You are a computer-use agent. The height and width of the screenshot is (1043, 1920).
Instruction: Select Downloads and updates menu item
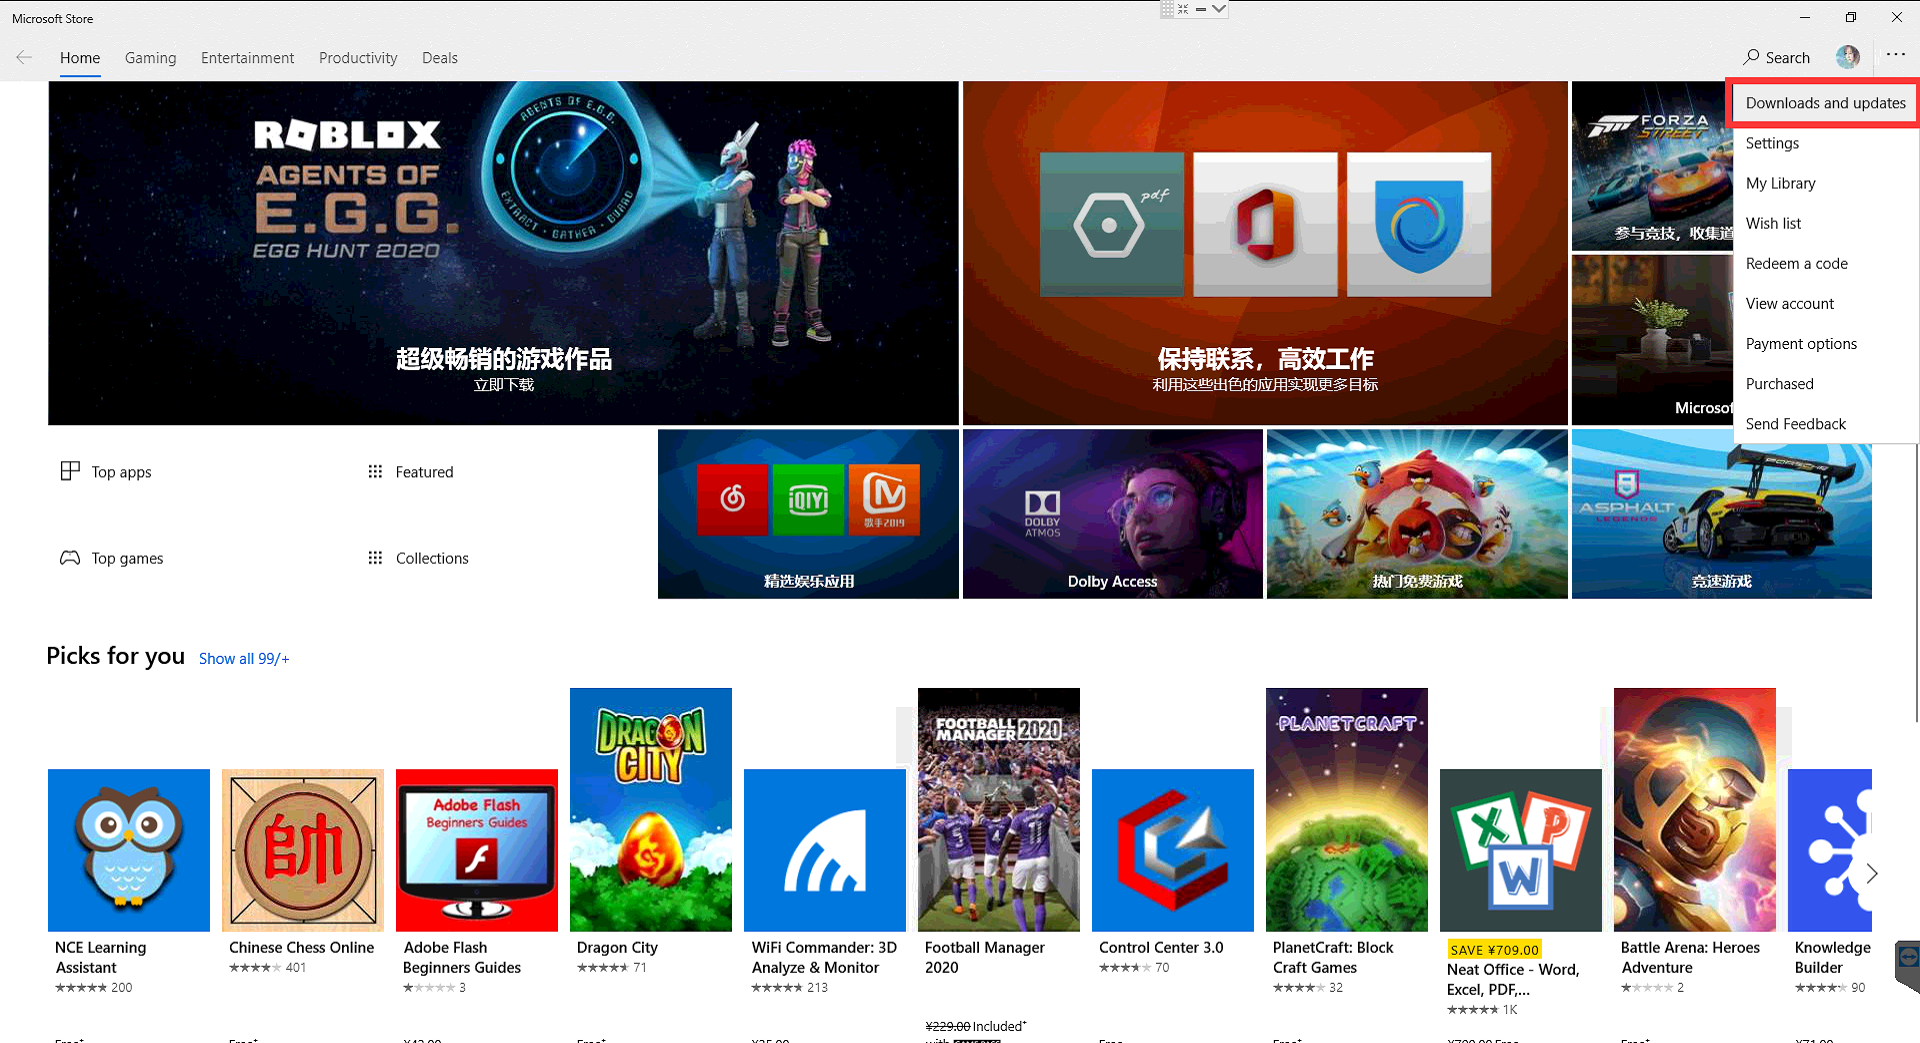tap(1825, 103)
